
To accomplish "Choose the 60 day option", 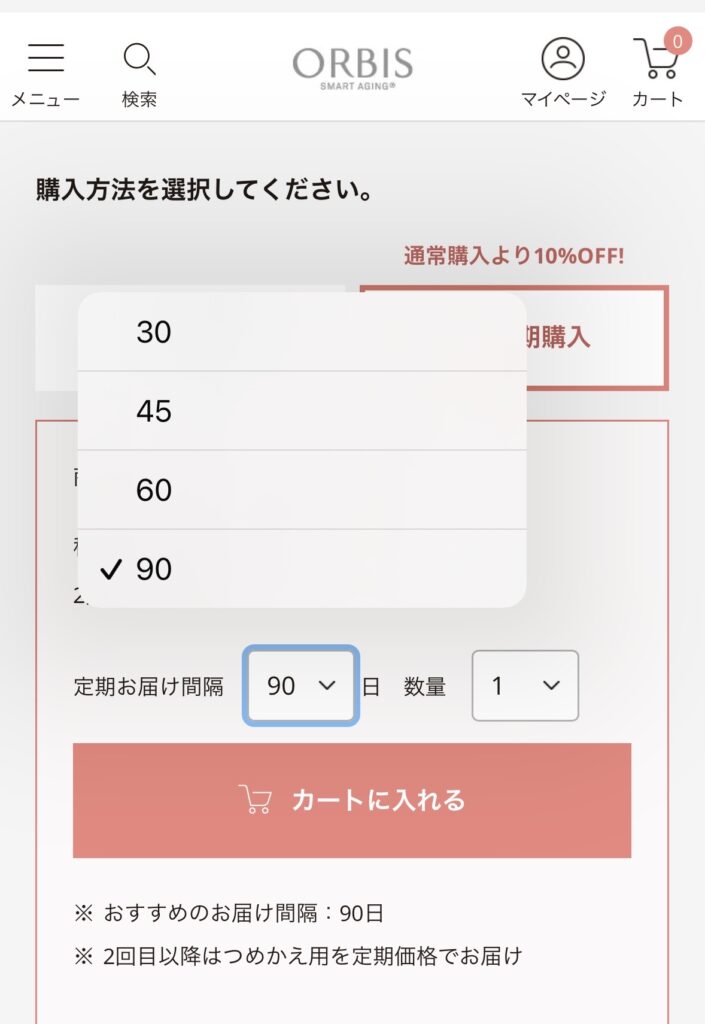I will point(302,490).
